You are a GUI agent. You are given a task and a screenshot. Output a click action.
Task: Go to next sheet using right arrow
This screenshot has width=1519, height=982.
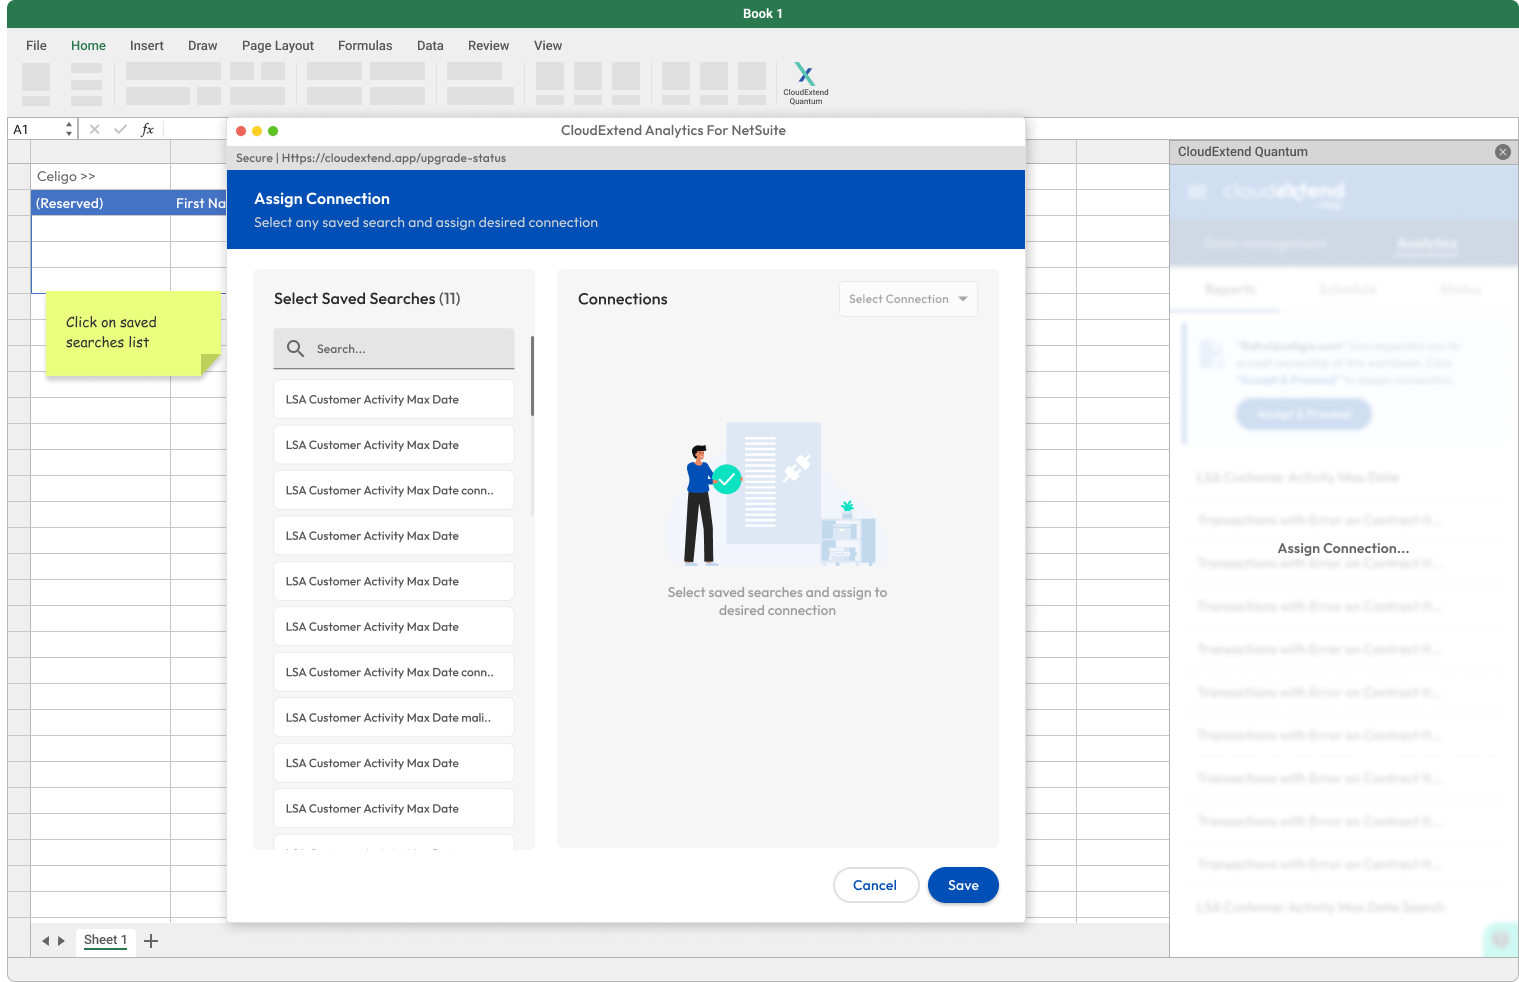61,941
